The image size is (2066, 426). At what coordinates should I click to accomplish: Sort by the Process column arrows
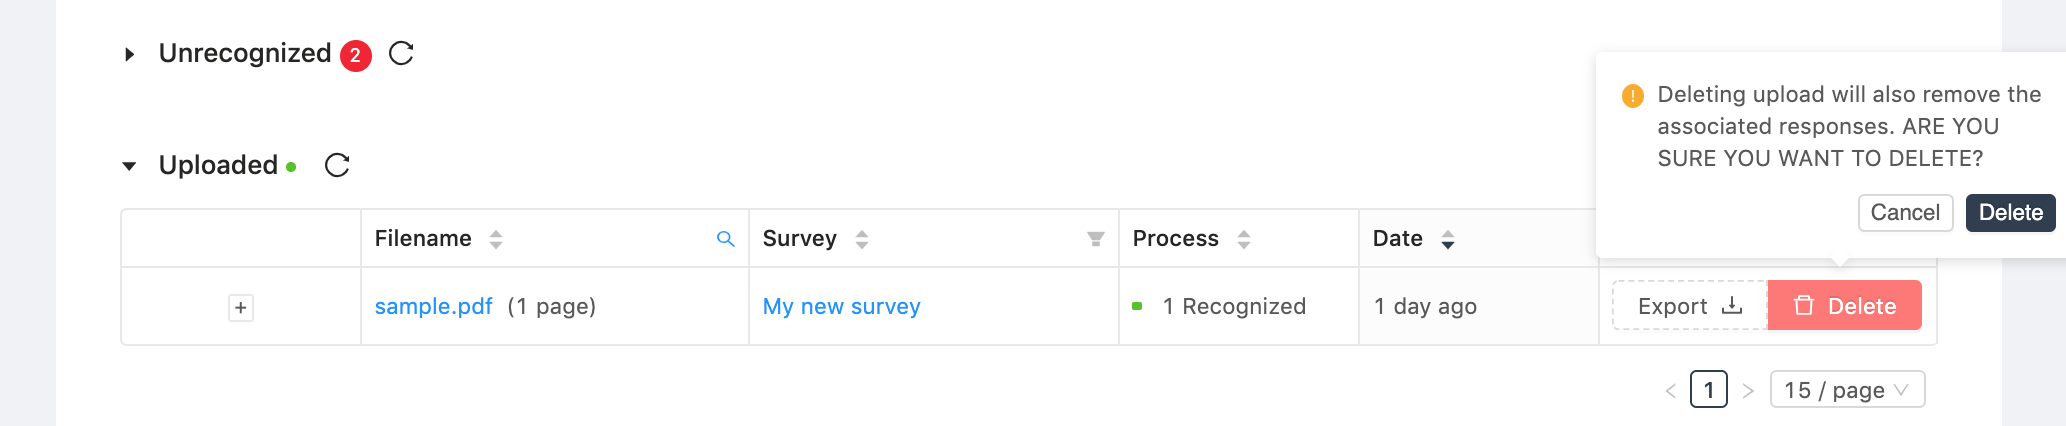coord(1244,239)
